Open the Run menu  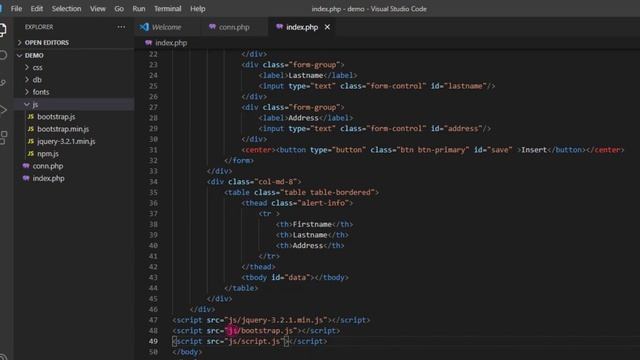tap(139, 9)
